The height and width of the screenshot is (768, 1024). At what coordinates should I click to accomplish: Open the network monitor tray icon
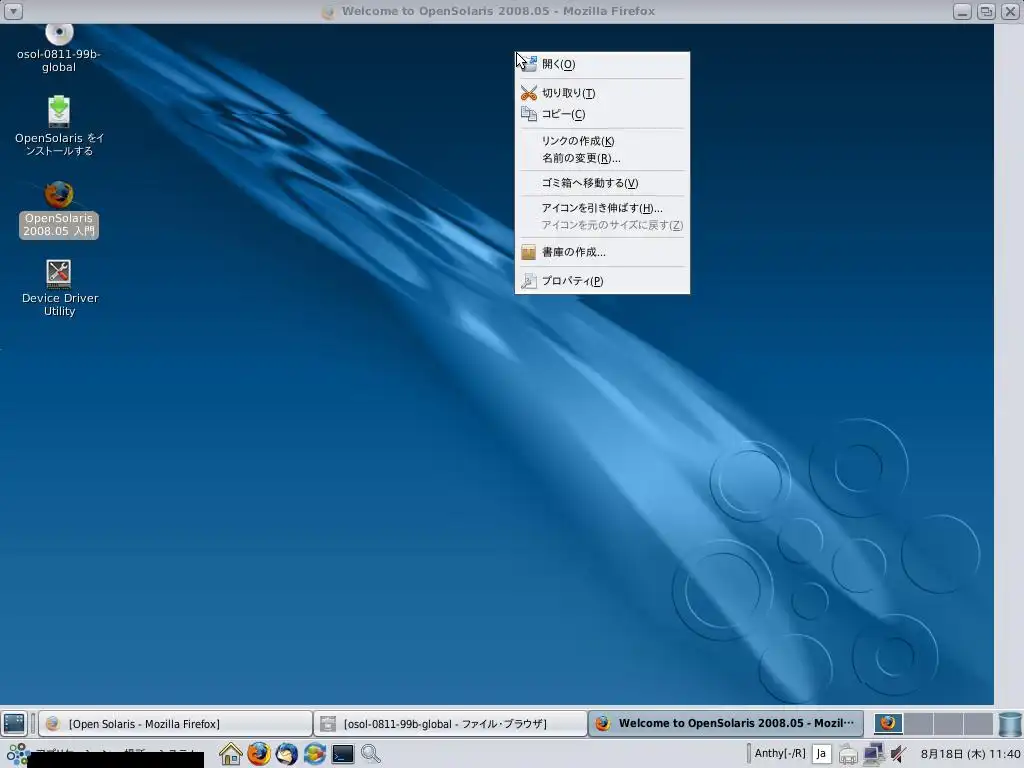873,754
